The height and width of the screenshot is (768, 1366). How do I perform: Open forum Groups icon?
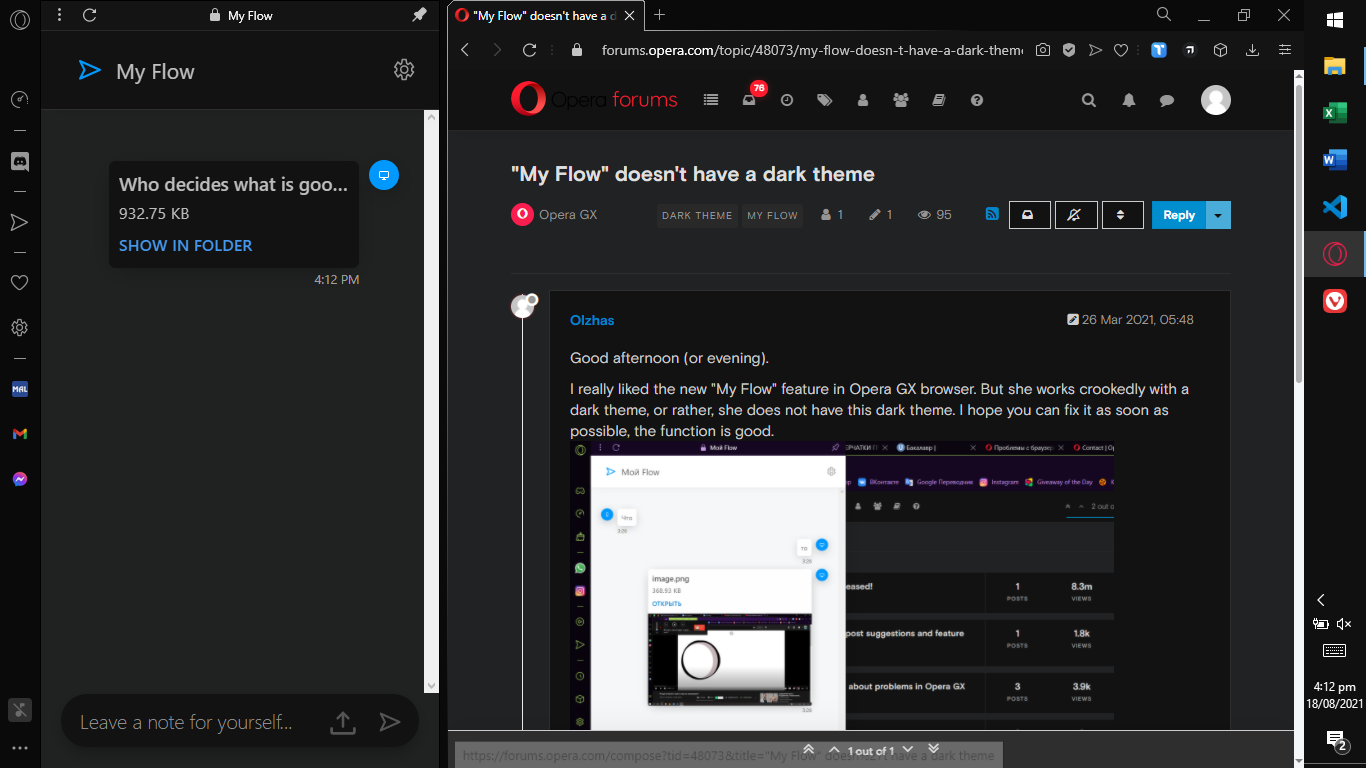(x=901, y=100)
